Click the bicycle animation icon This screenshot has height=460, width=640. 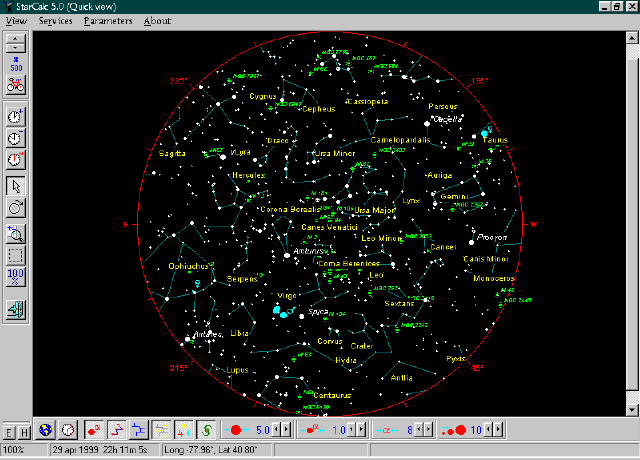point(16,84)
